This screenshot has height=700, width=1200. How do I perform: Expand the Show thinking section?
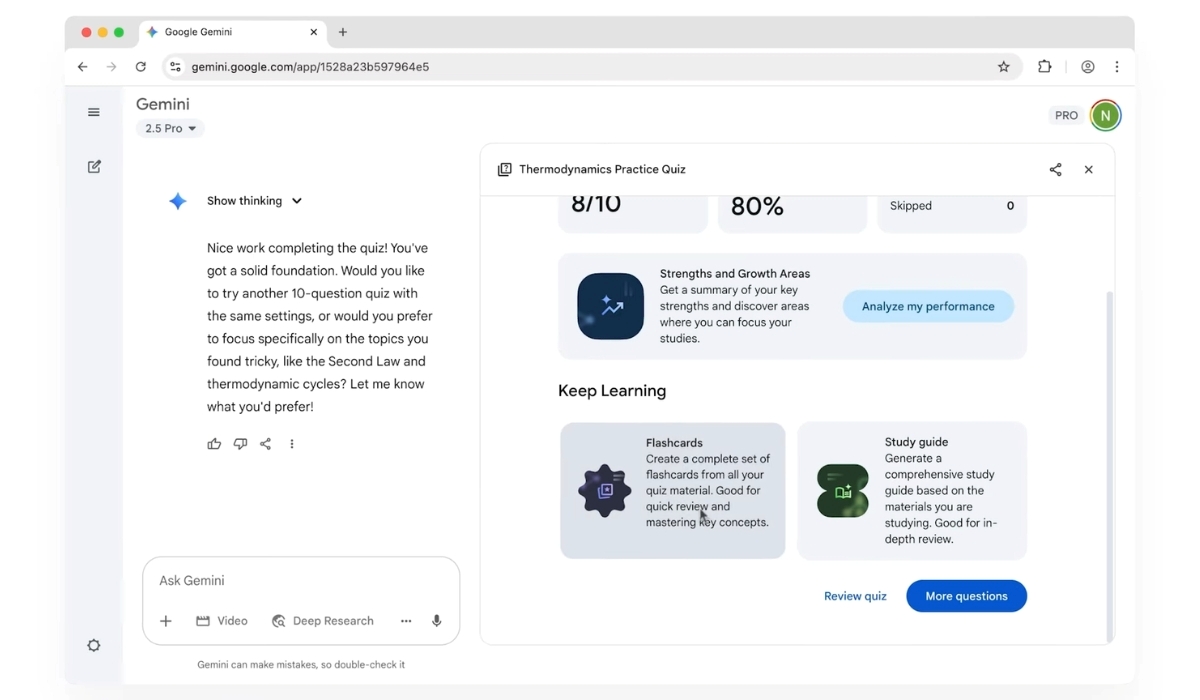pyautogui.click(x=254, y=201)
